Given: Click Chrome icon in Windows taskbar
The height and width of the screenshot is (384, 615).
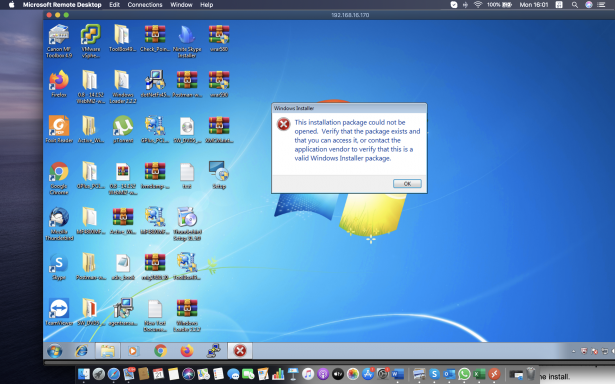Looking at the screenshot, I should coord(160,351).
